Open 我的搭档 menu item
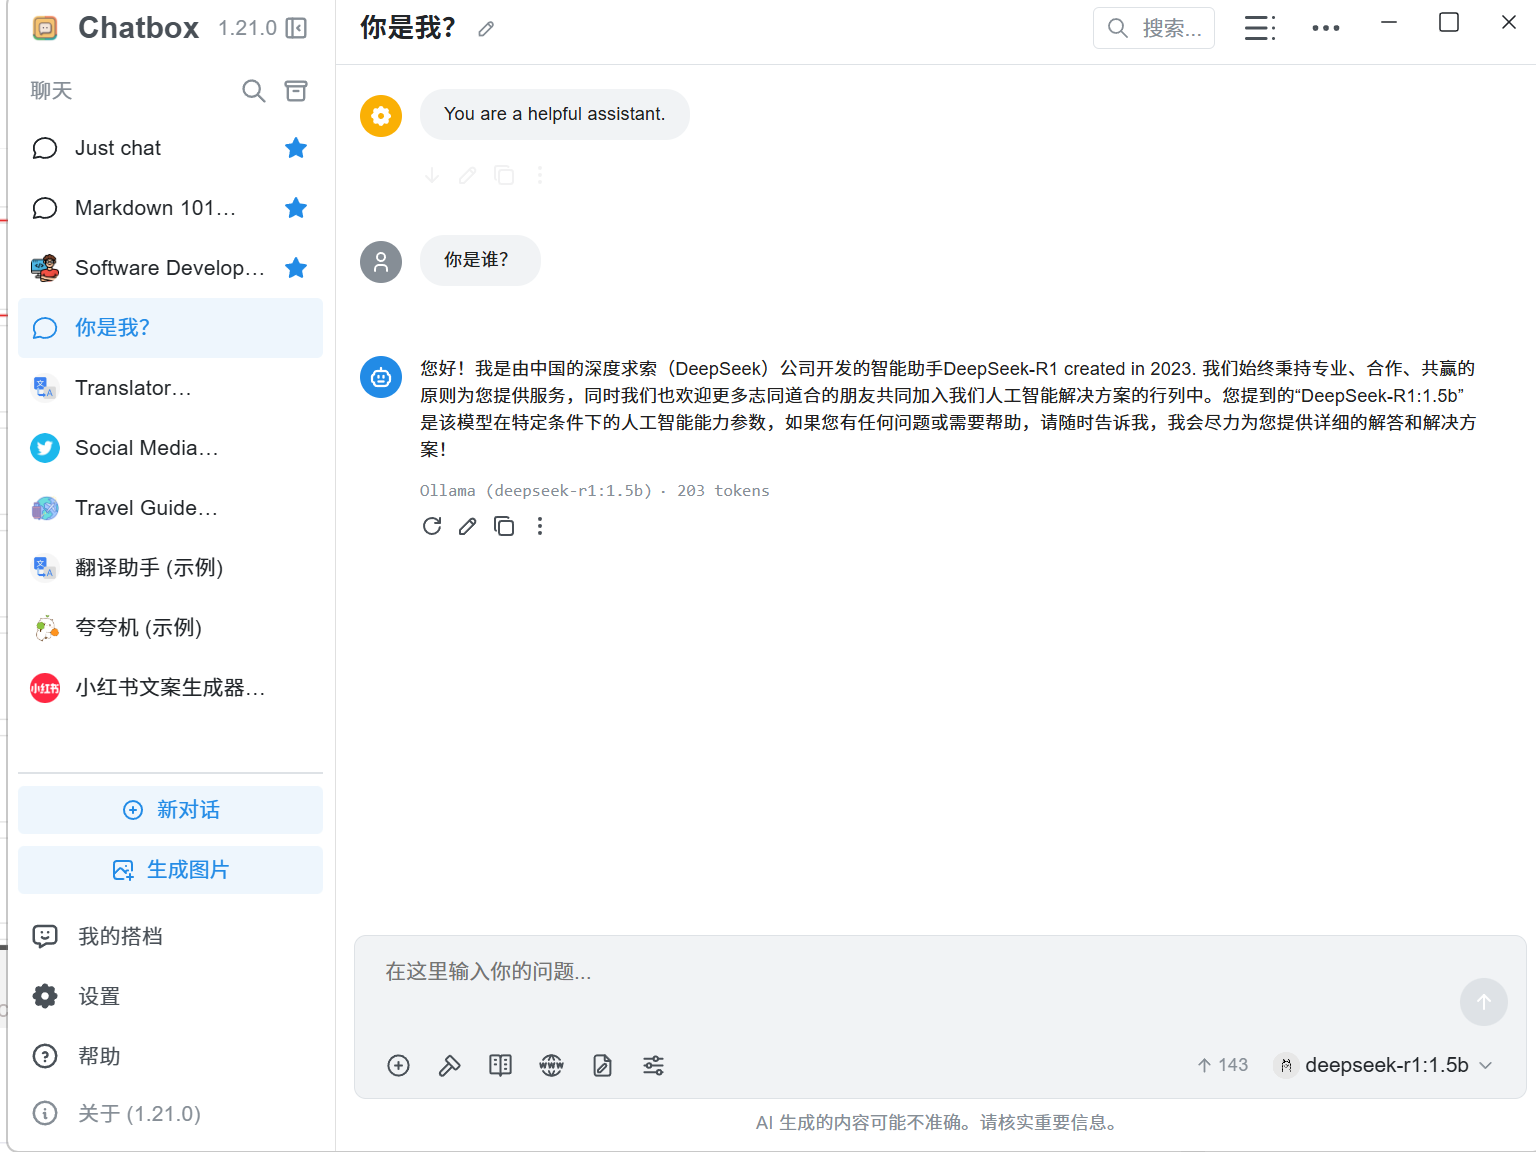Screen dimensions: 1536x1152 point(170,936)
